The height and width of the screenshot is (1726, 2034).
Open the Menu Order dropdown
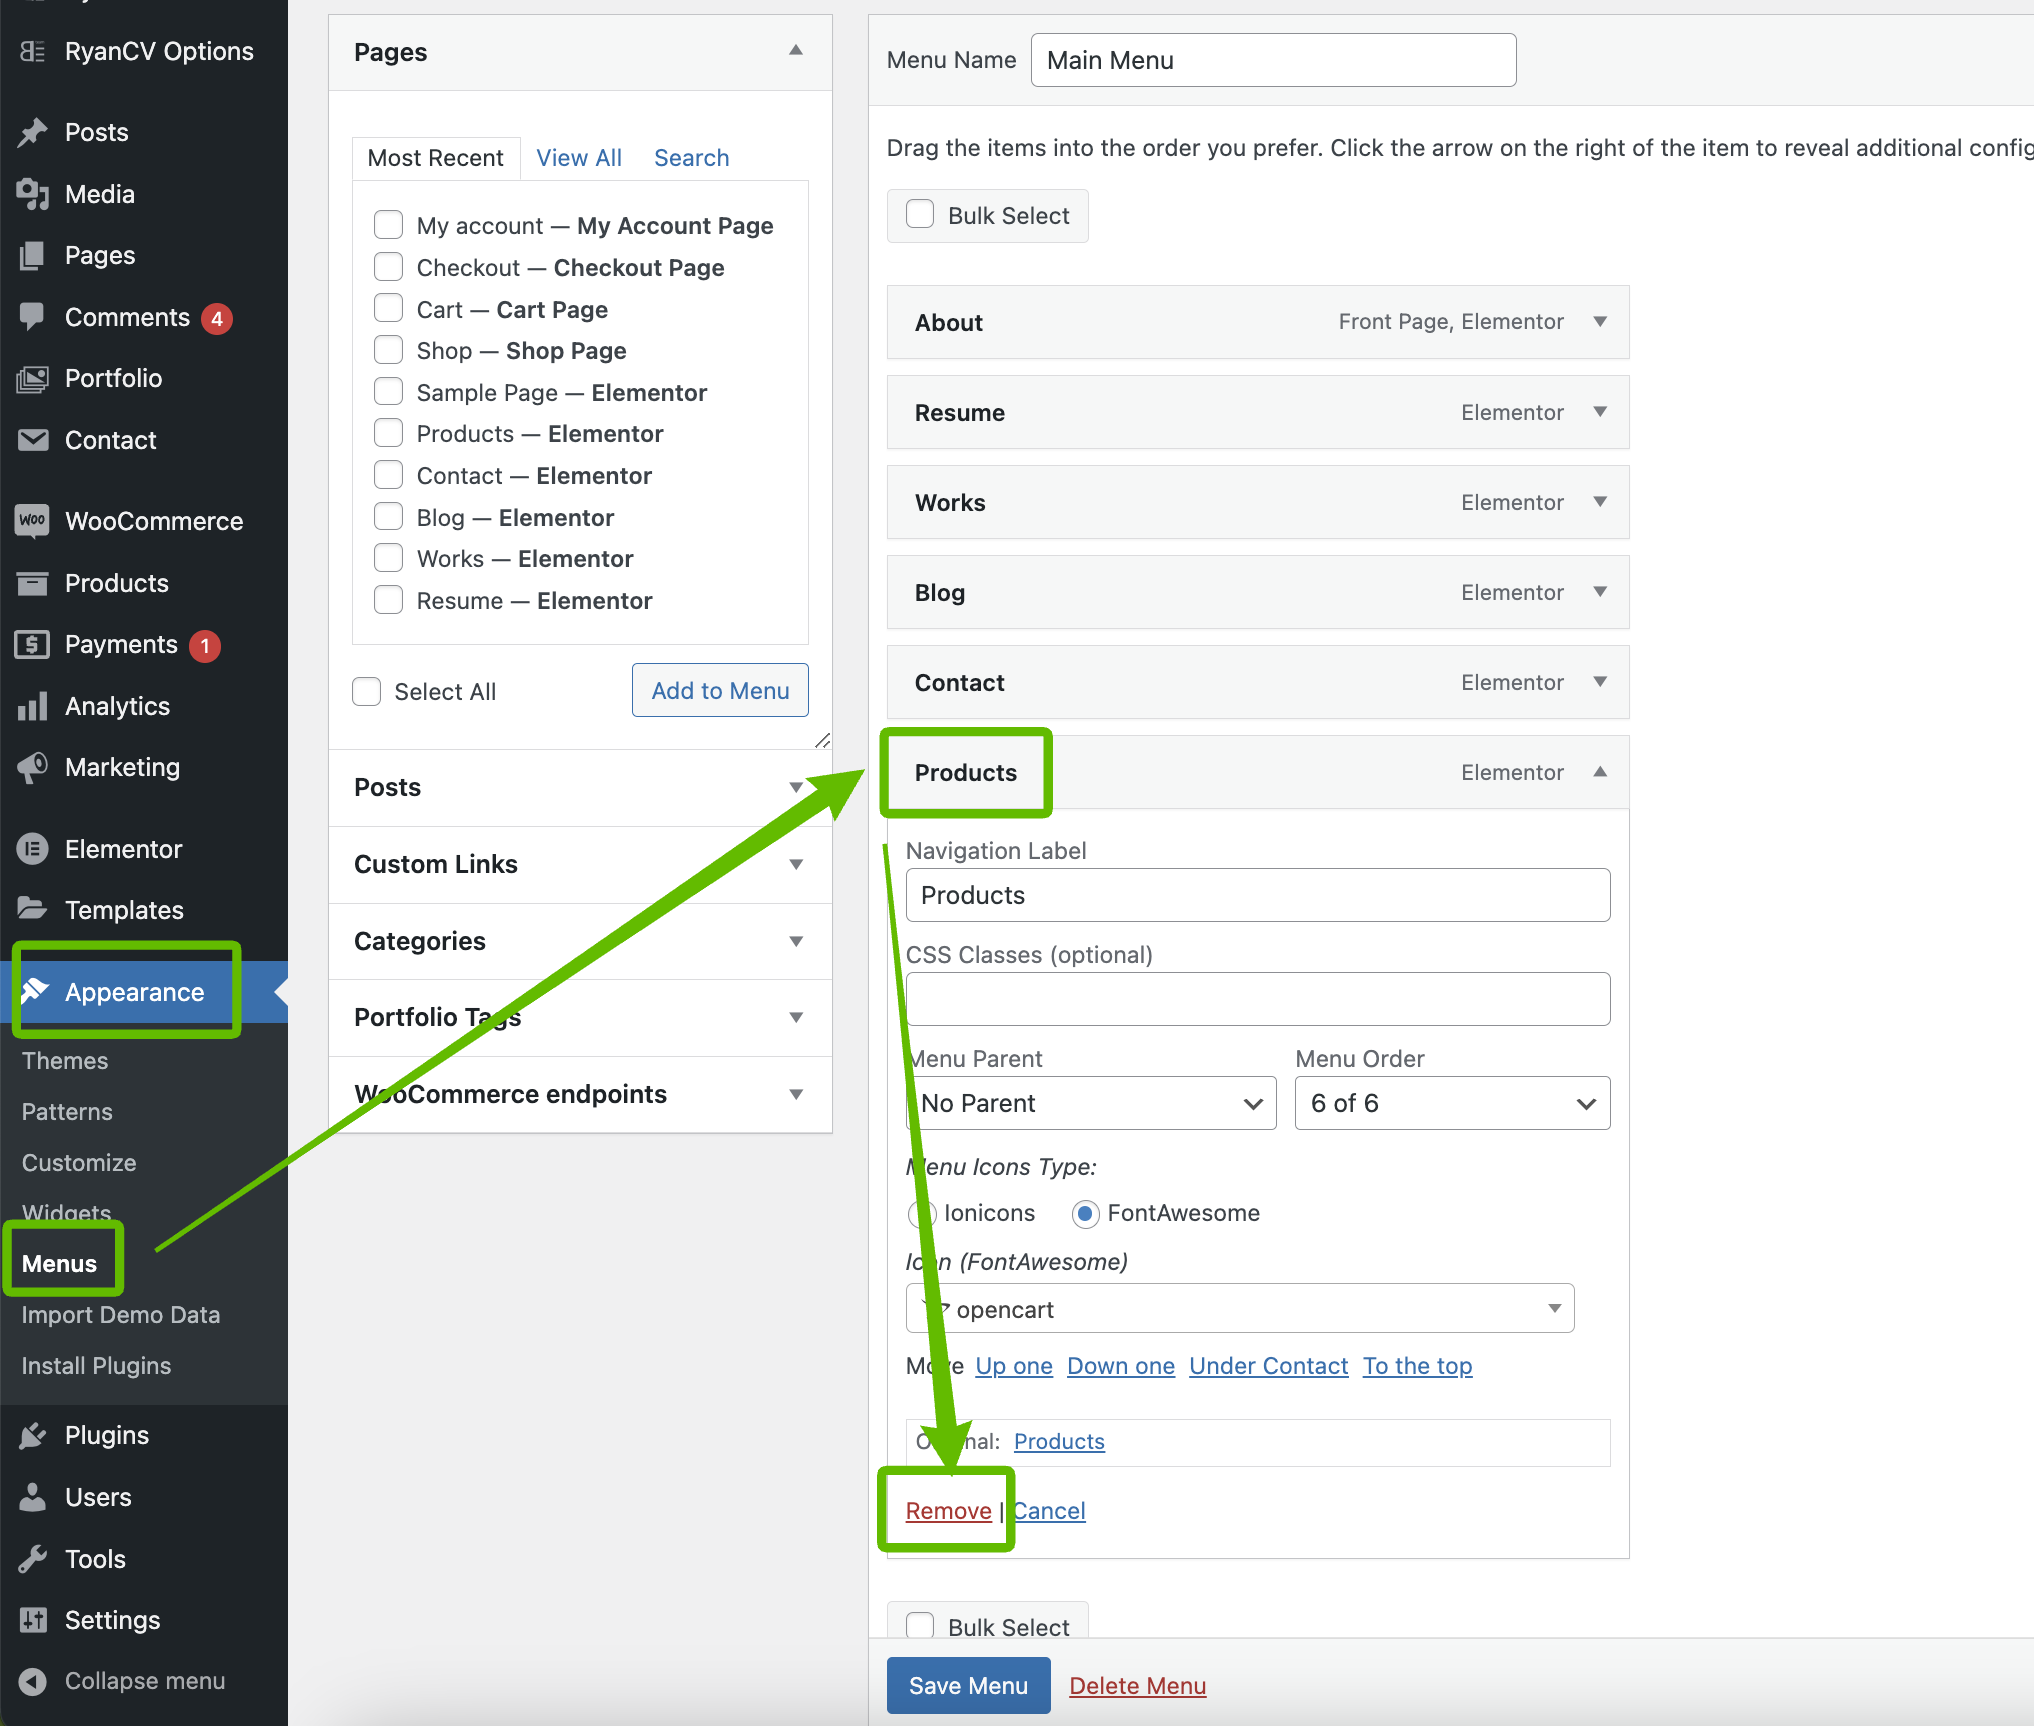coord(1451,1103)
